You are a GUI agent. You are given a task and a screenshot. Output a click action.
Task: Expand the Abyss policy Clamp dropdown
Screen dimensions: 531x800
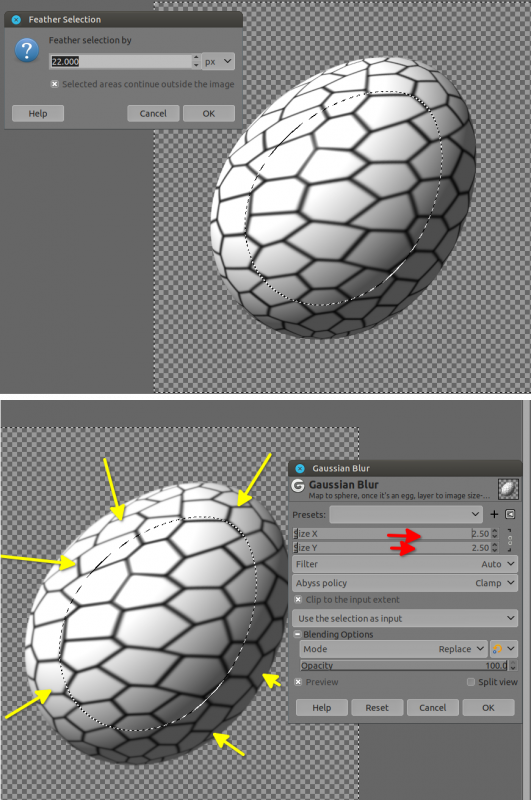point(405,583)
